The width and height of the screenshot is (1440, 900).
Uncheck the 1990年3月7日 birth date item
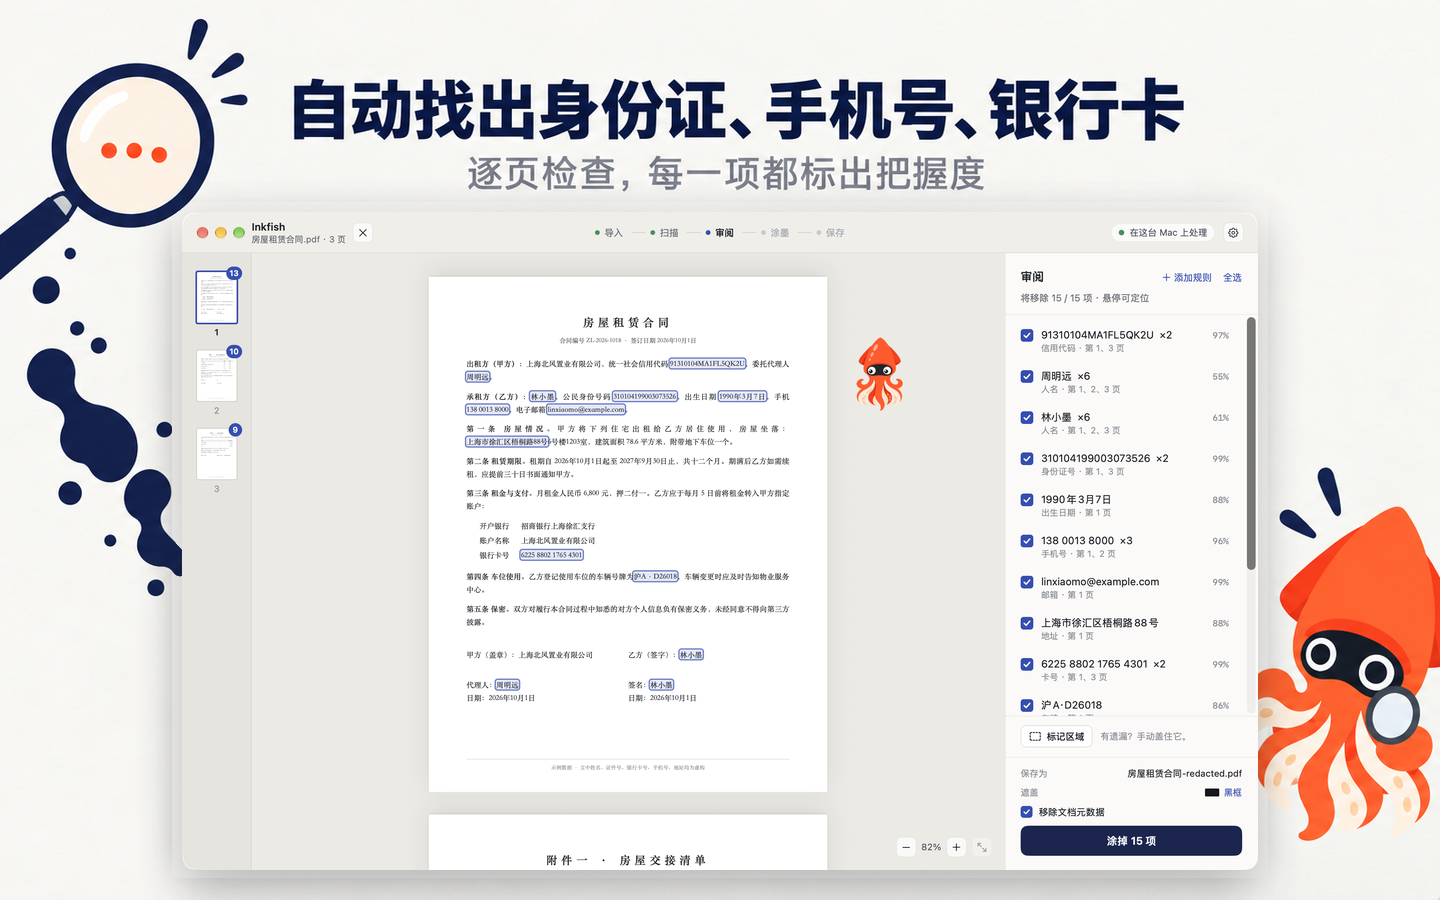tap(1027, 500)
